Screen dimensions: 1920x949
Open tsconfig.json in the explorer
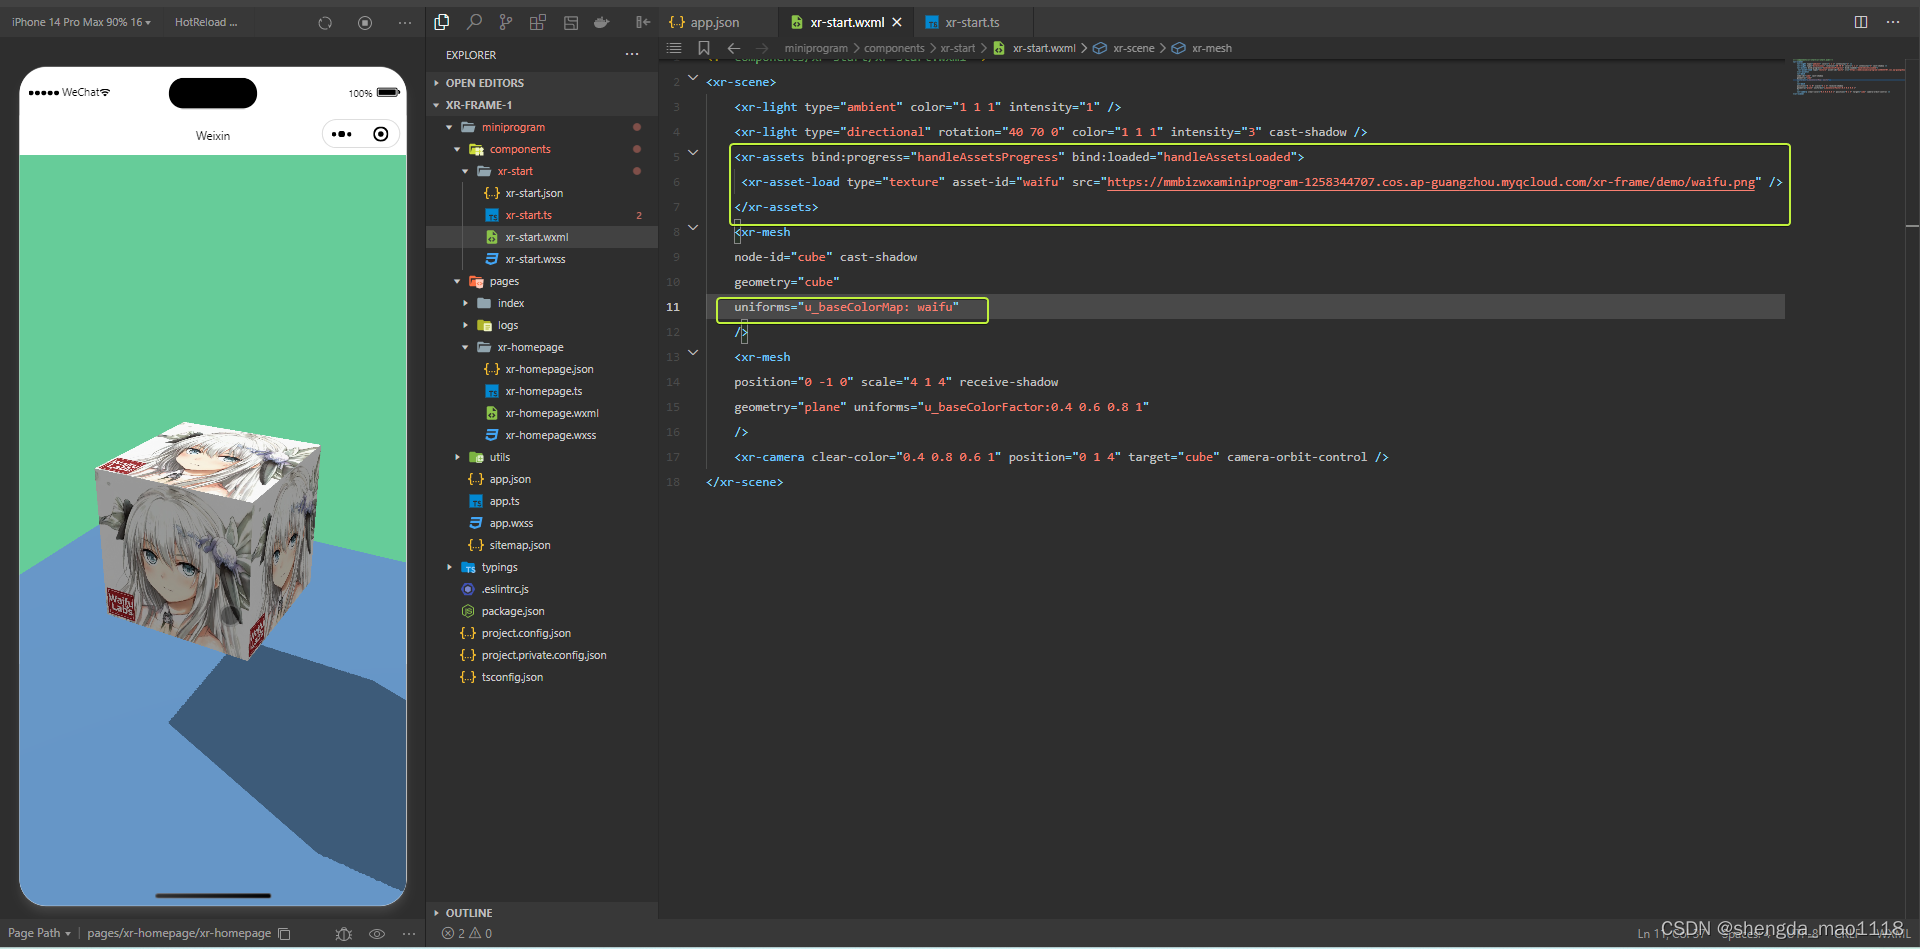pyautogui.click(x=512, y=677)
